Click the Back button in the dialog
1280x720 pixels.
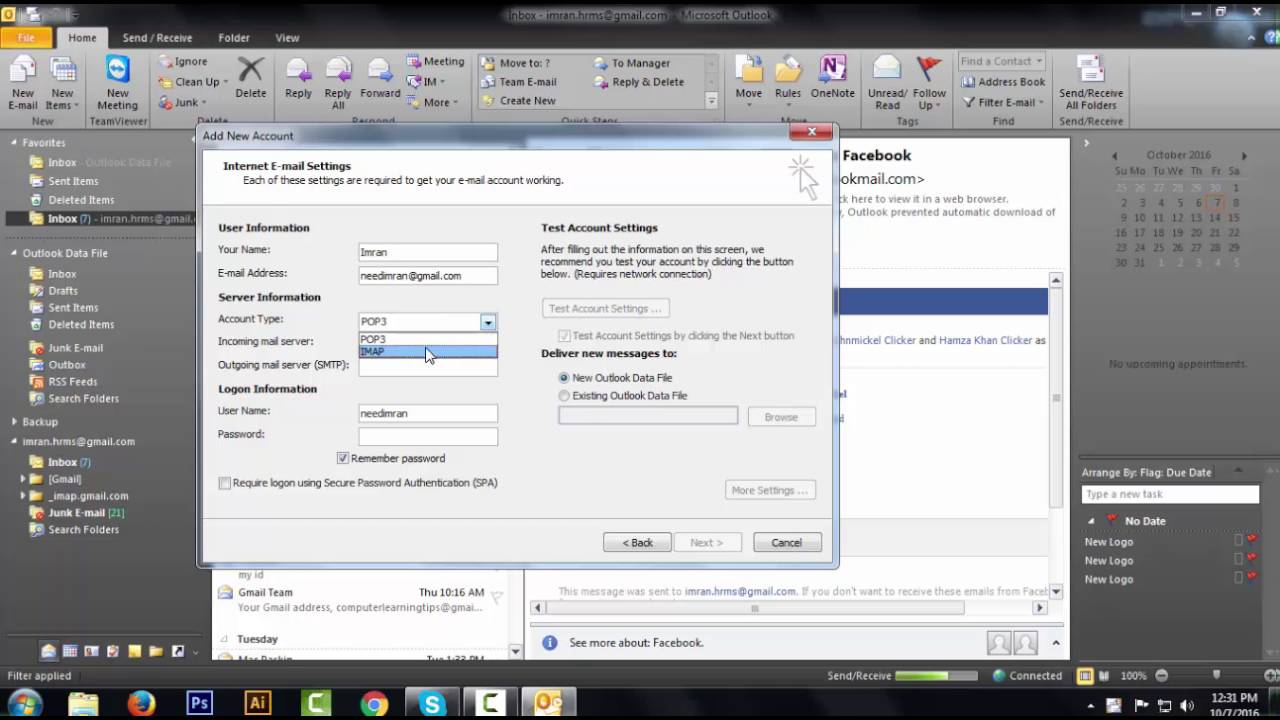click(637, 542)
